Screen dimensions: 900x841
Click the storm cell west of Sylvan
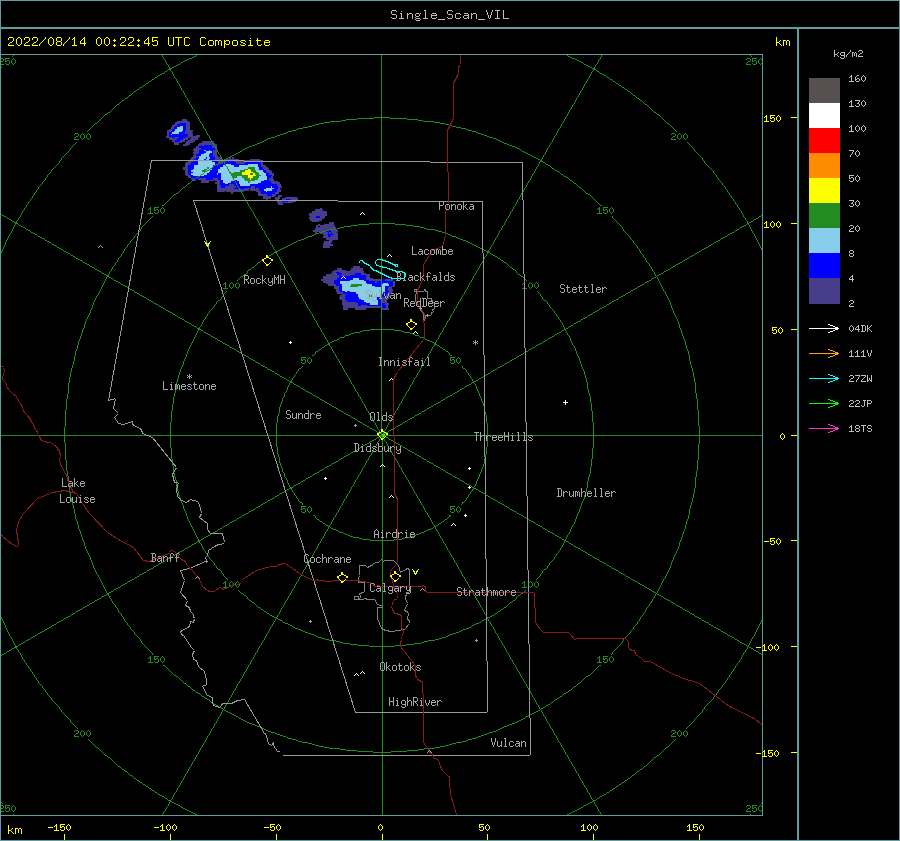pyautogui.click(x=358, y=289)
